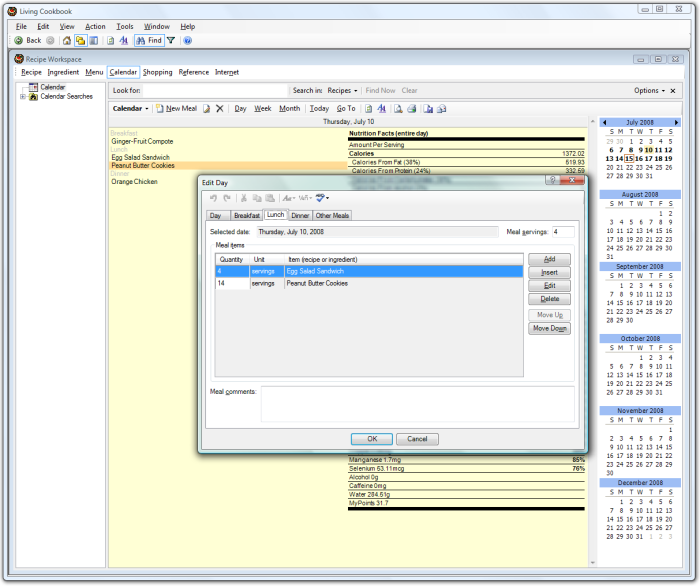This screenshot has height=586, width=700.
Task: Click the print preview icon
Action: 398,108
